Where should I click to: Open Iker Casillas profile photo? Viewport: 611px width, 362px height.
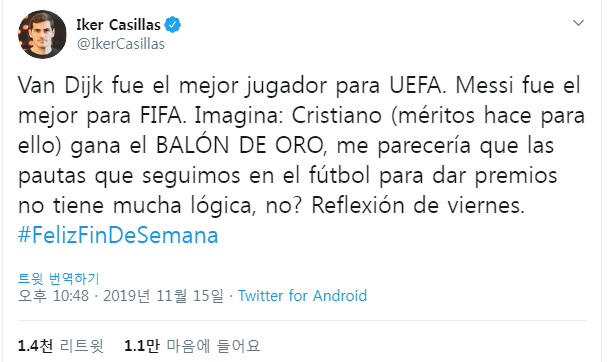tap(42, 34)
